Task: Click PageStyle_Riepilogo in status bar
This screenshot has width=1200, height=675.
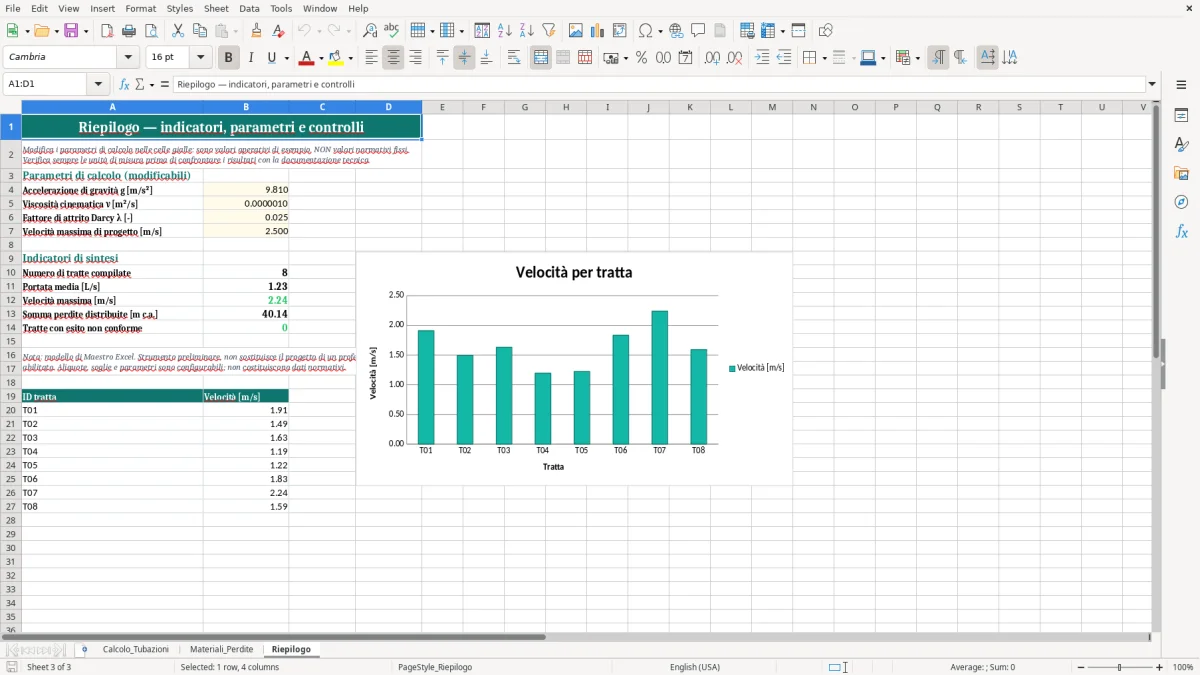Action: point(435,667)
